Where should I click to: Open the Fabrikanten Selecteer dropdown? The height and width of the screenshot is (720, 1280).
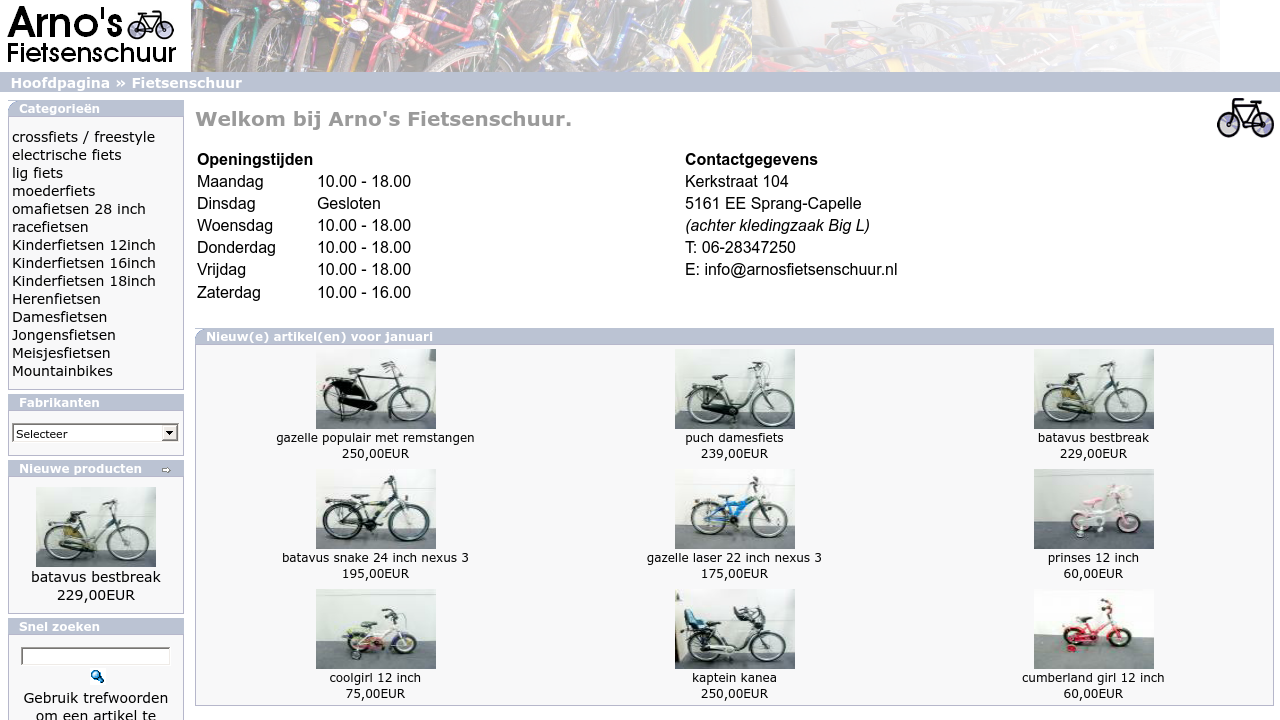[95, 433]
